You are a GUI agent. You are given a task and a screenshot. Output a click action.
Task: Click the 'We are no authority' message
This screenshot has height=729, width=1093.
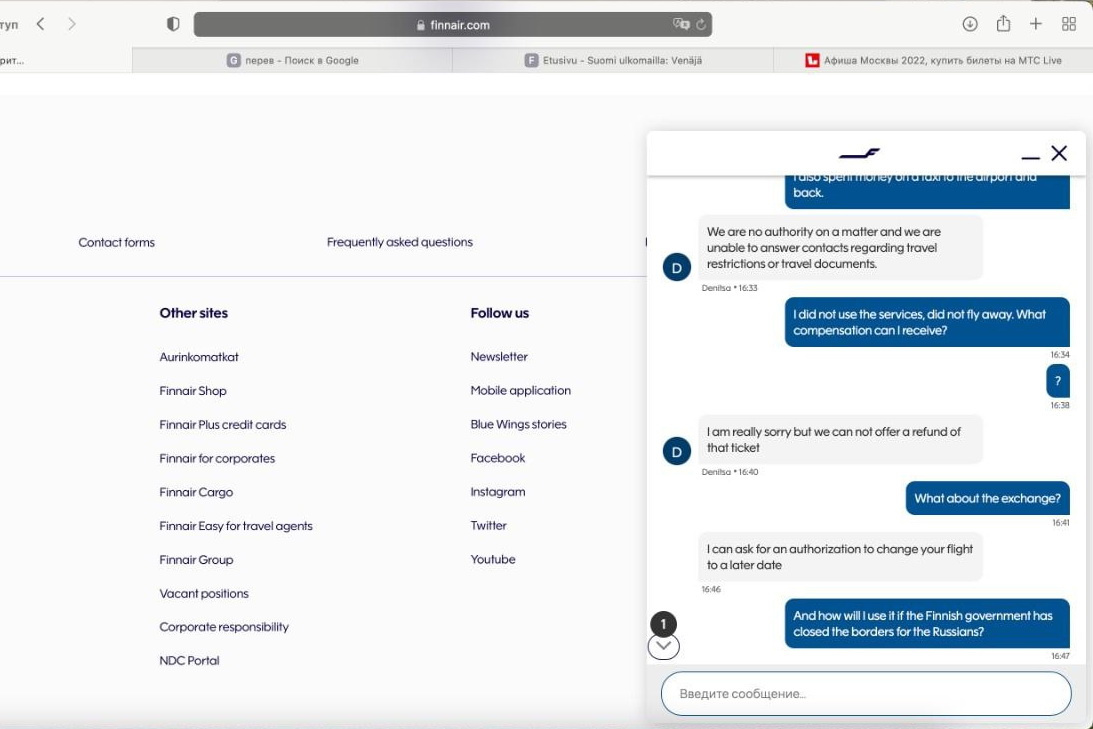[x=841, y=247]
